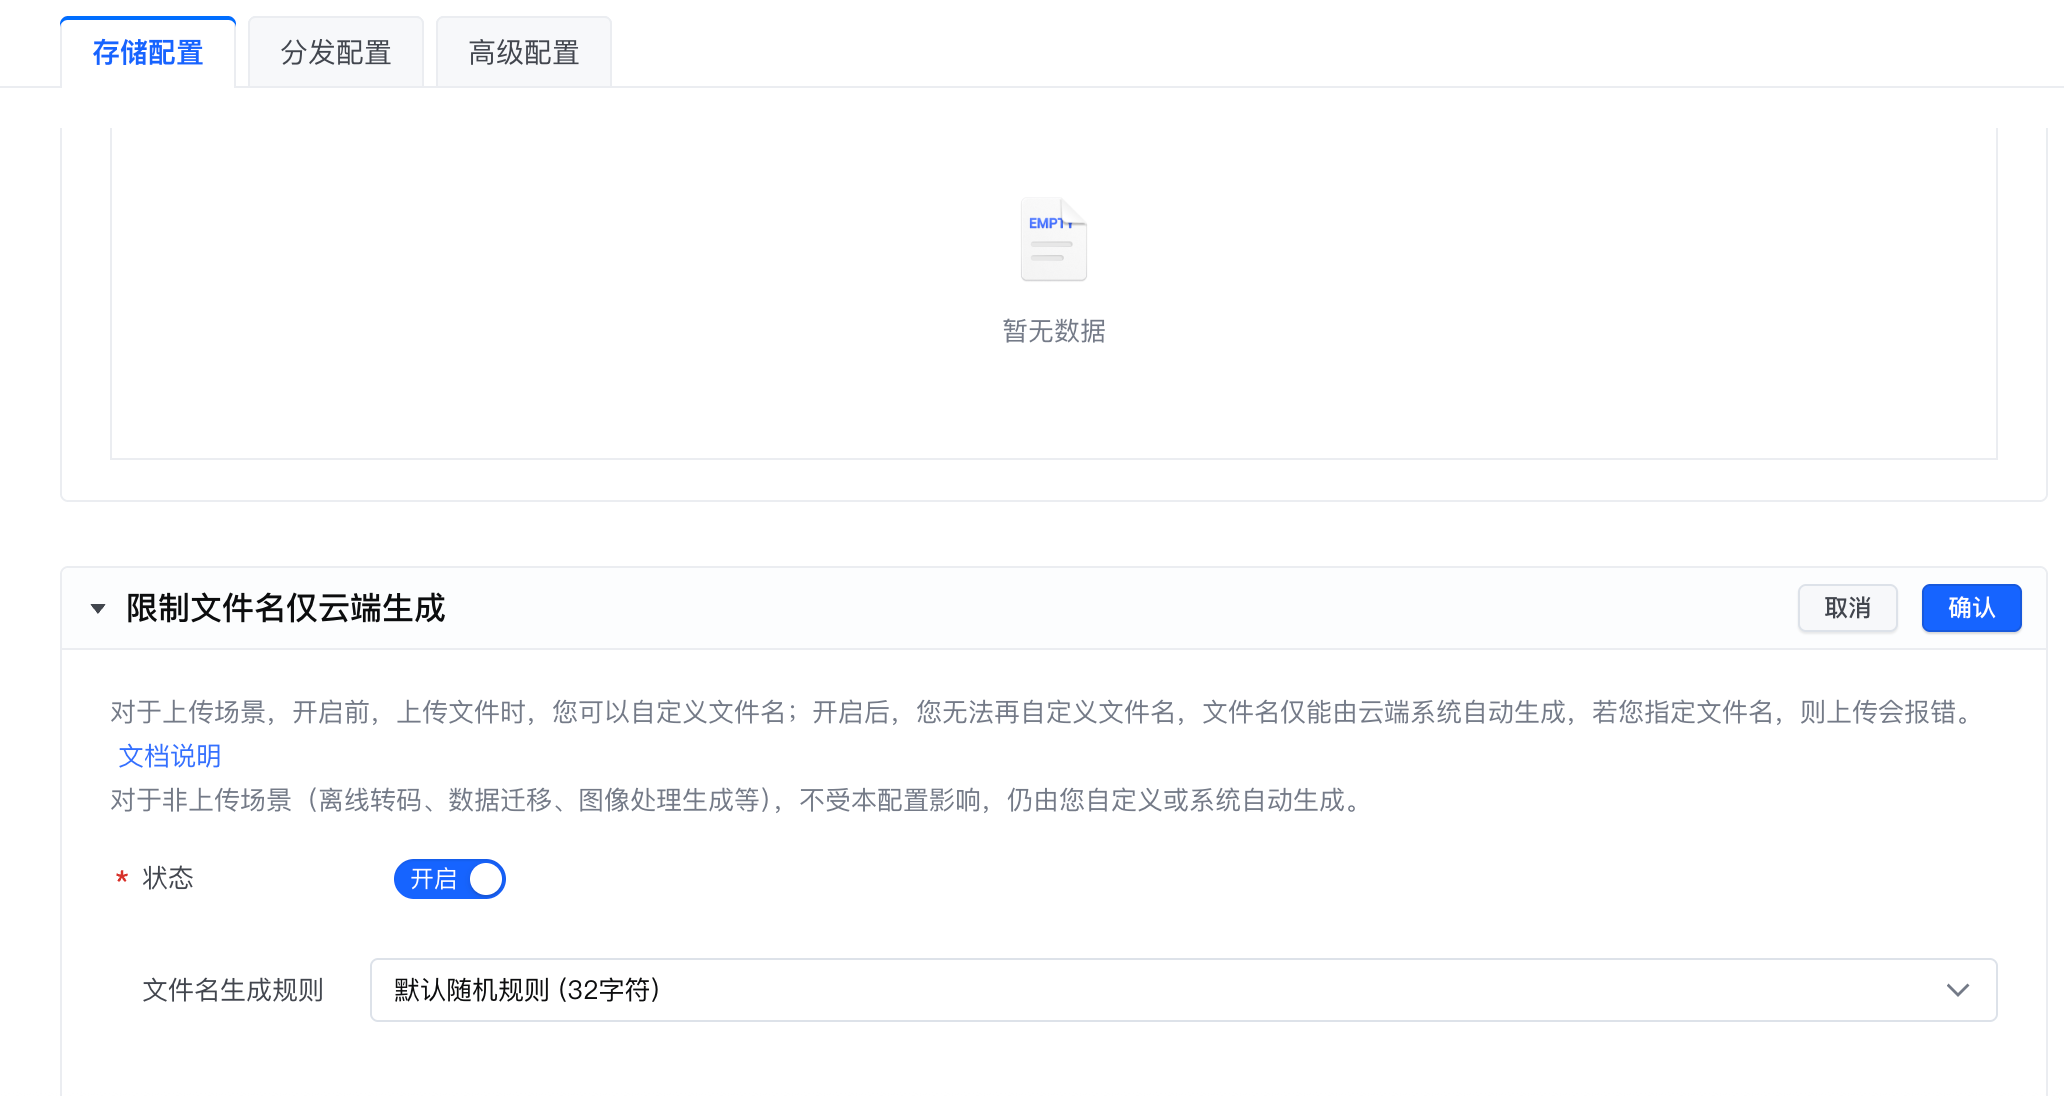
Task: Click the 暂无数据 placeholder text
Action: coord(1053,331)
